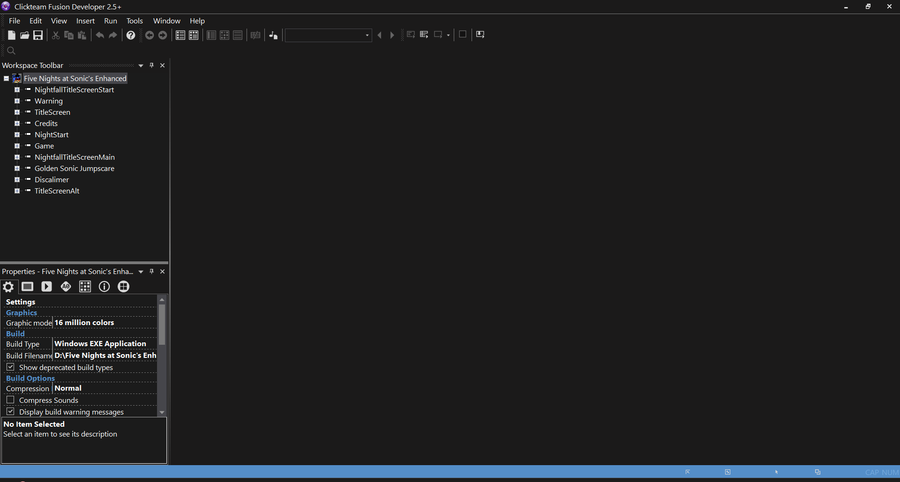This screenshot has width=900, height=482.
Task: Expand the Warning frame node
Action: (17, 101)
